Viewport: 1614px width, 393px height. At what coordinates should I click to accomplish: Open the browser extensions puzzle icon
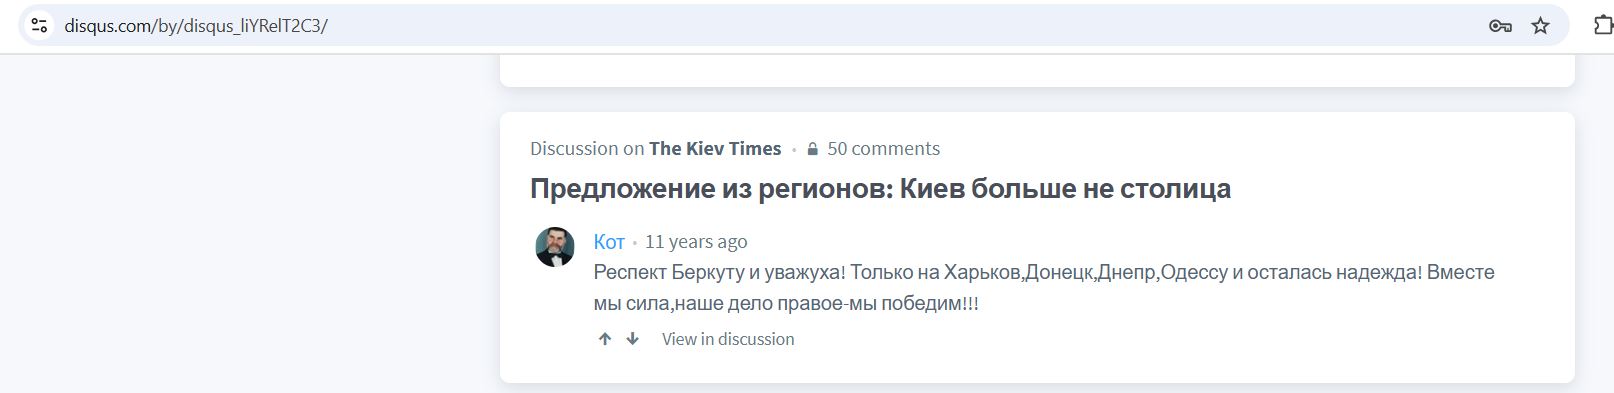coord(1603,26)
